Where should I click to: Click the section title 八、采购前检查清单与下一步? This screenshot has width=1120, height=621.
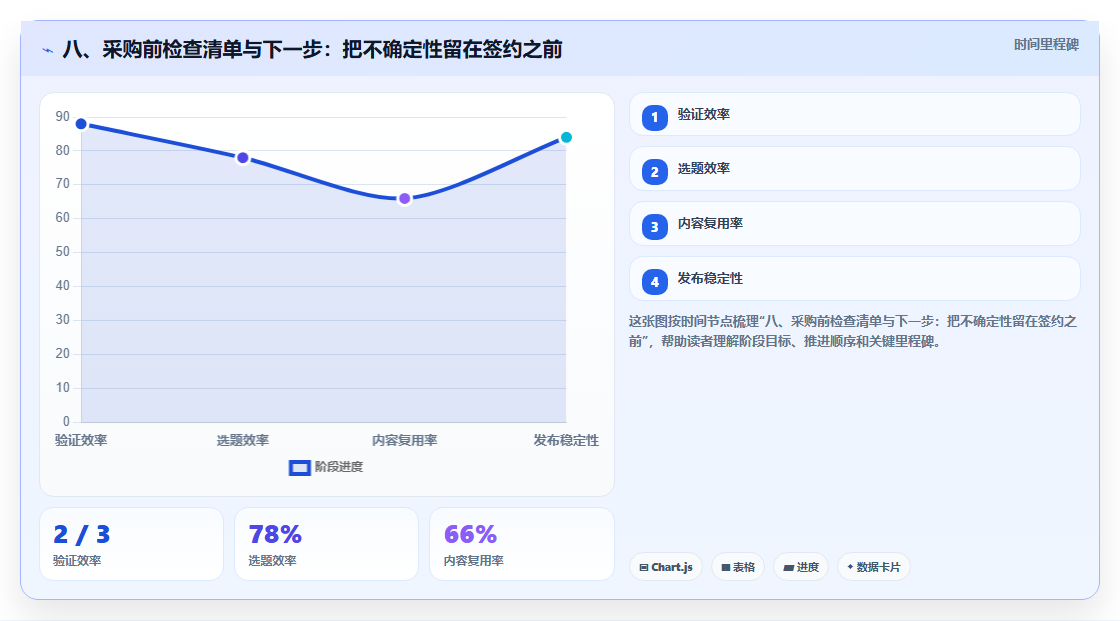click(x=312, y=49)
